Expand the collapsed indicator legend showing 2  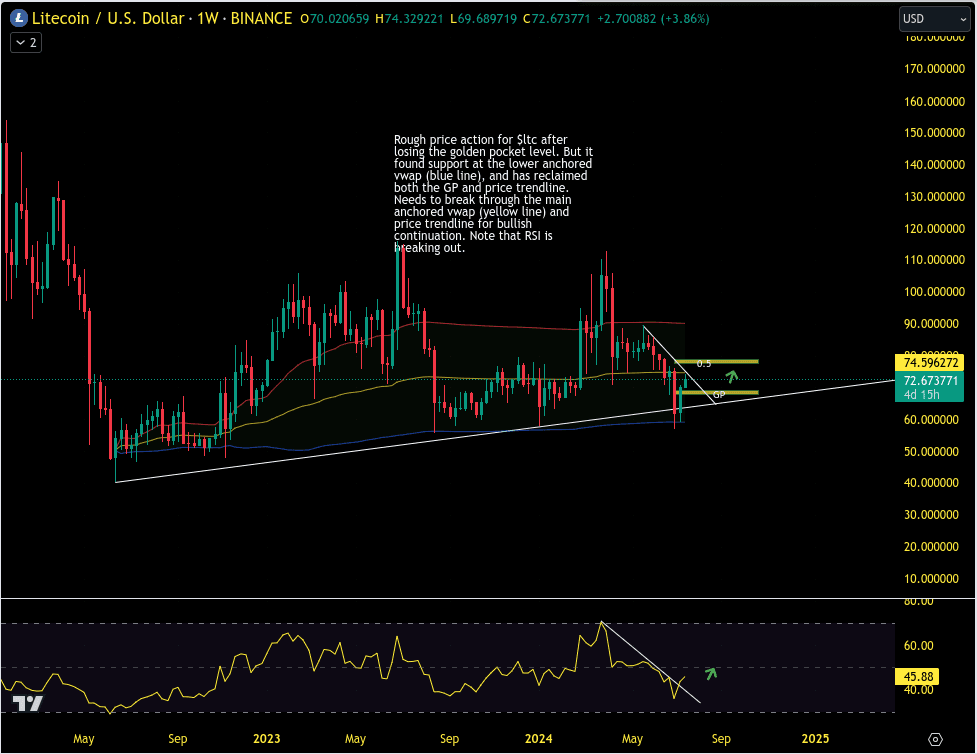[x=26, y=42]
